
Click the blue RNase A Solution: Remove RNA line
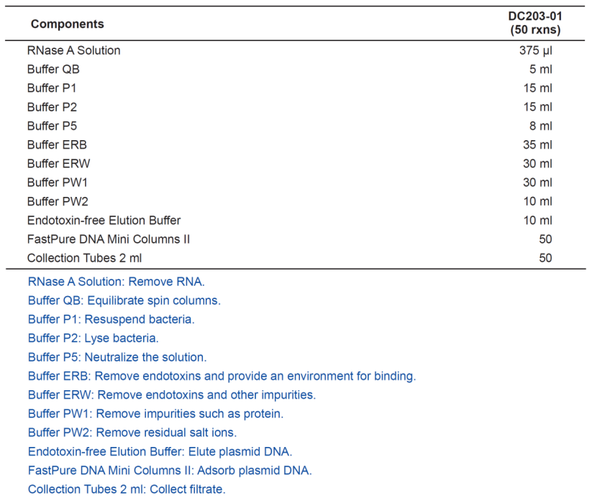(116, 282)
